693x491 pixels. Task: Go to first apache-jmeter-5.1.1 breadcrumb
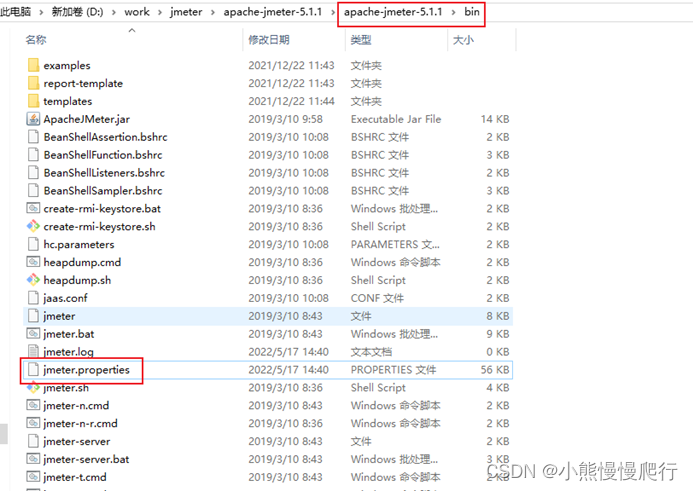273,12
